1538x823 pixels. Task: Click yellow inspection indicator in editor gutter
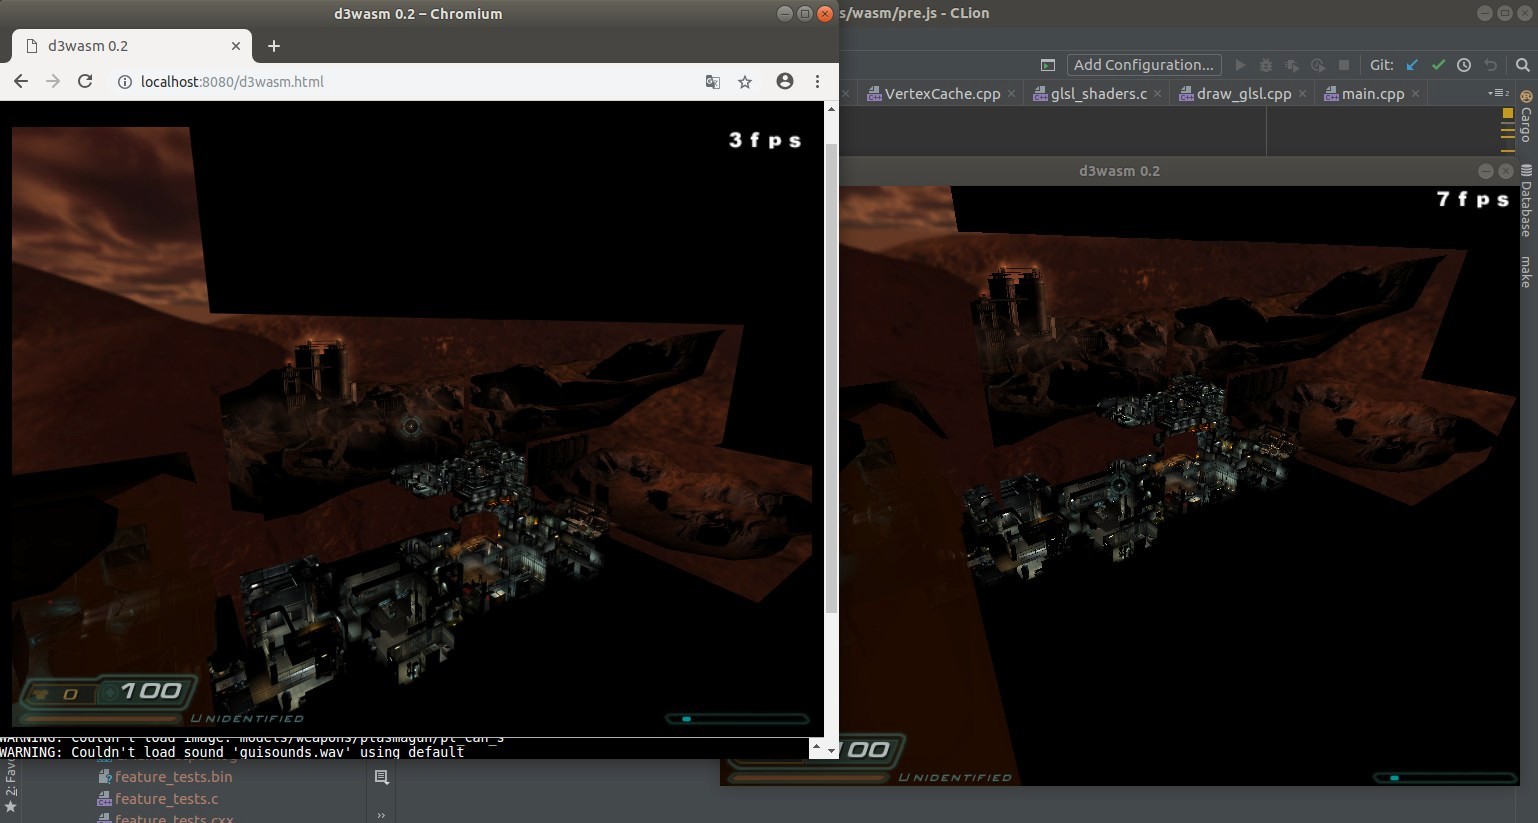pos(1508,114)
